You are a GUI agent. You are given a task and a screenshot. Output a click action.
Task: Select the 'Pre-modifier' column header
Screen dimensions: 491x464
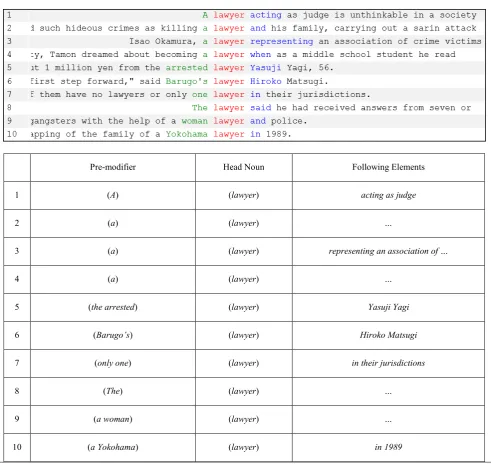[x=113, y=167]
